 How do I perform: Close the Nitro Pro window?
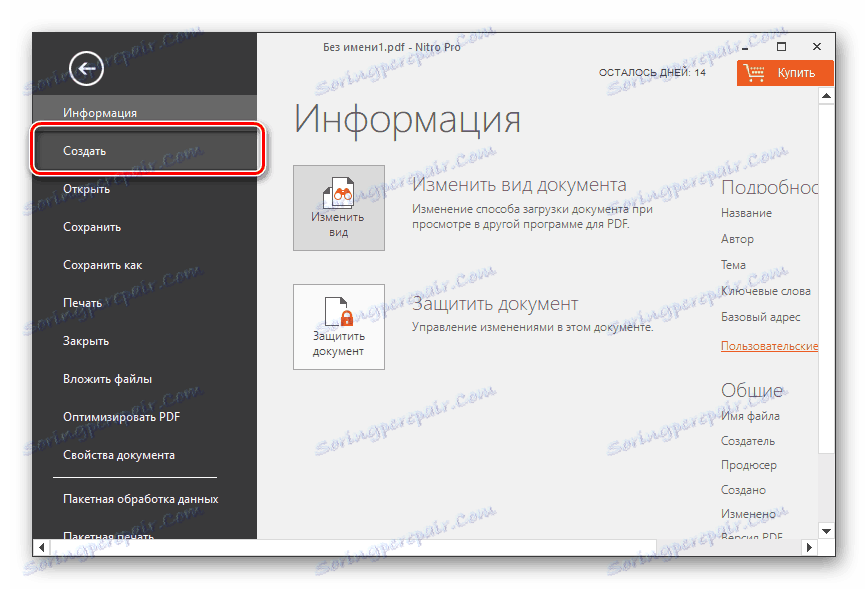pos(817,46)
